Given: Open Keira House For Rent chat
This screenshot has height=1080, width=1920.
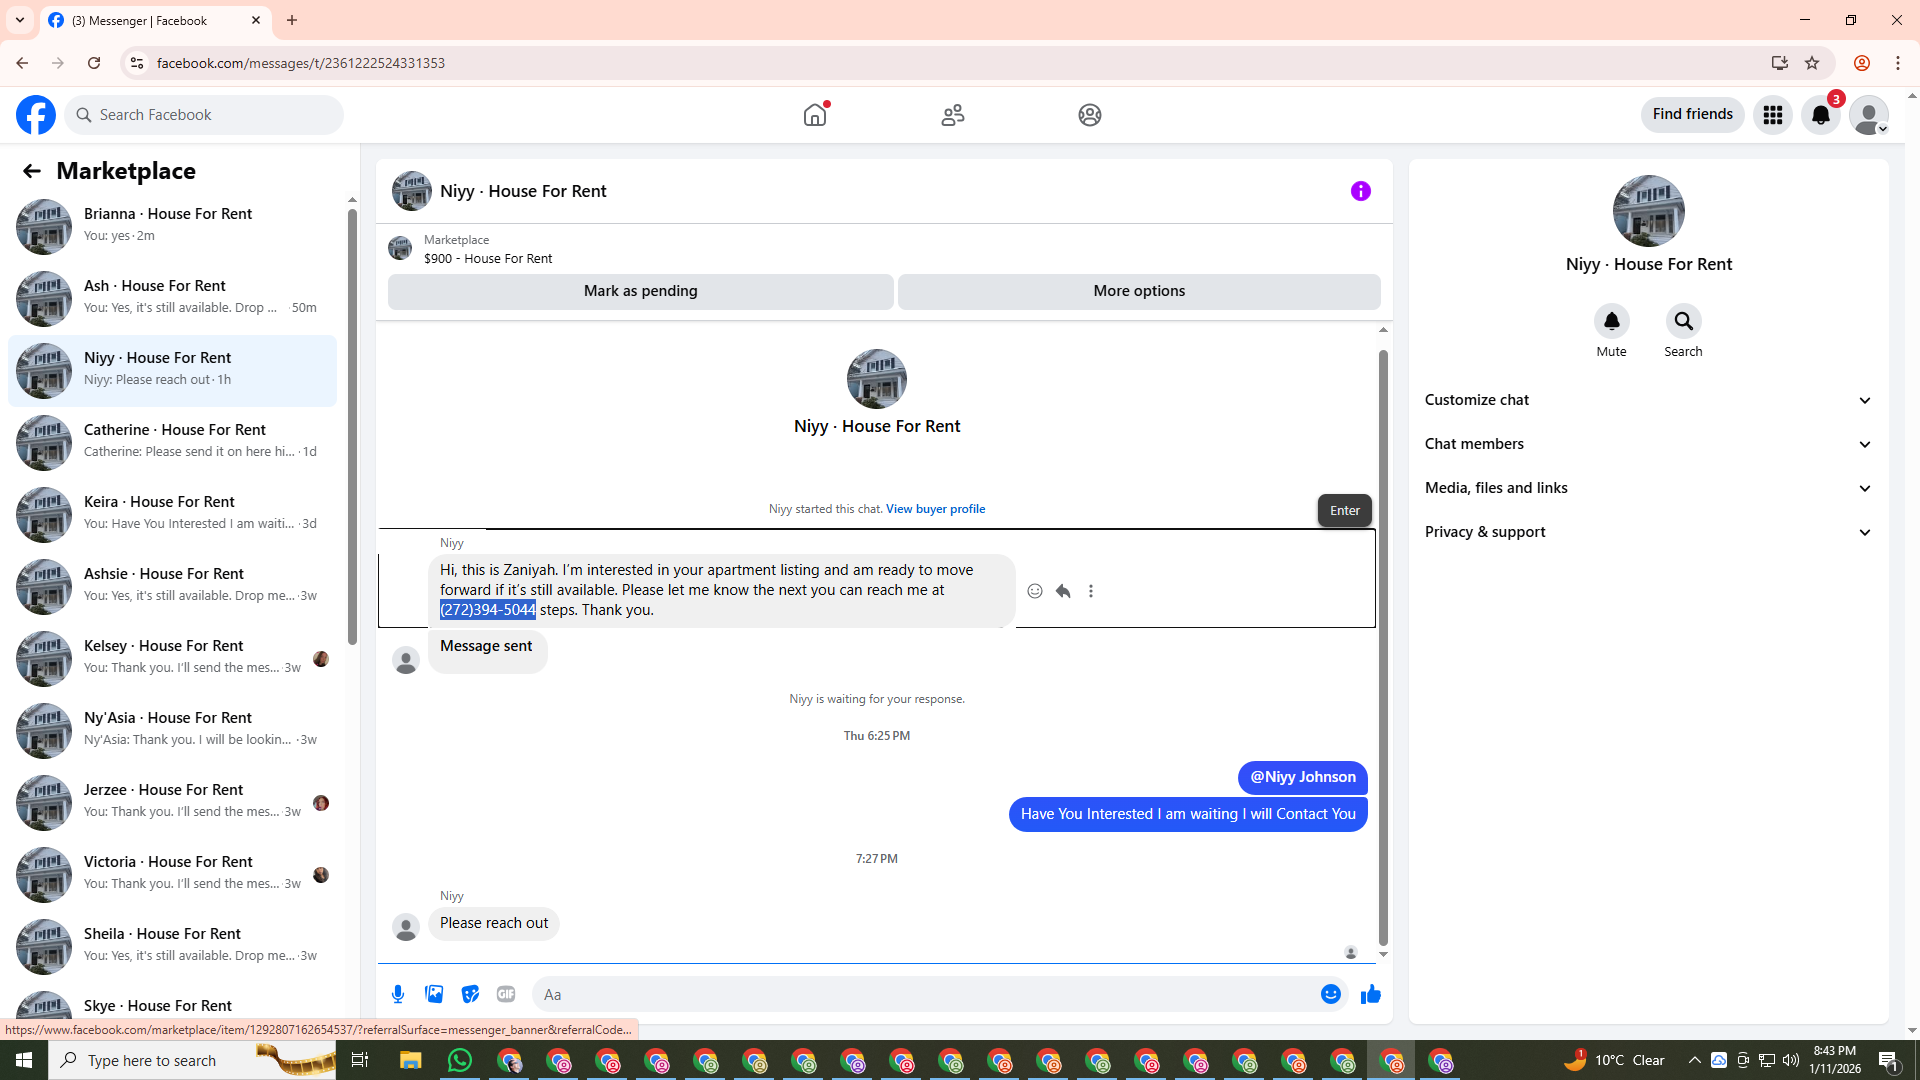Looking at the screenshot, I should pos(172,514).
